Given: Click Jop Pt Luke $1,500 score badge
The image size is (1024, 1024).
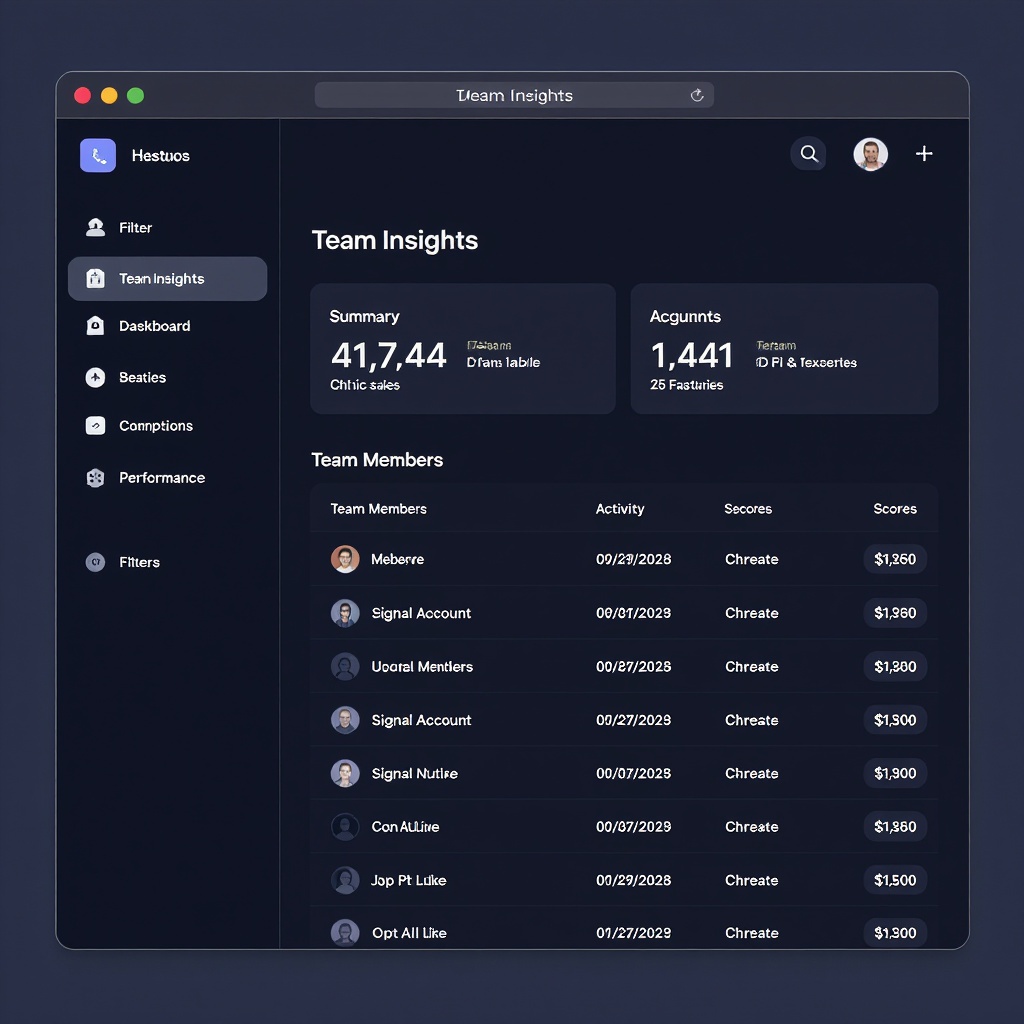Looking at the screenshot, I should click(x=895, y=880).
